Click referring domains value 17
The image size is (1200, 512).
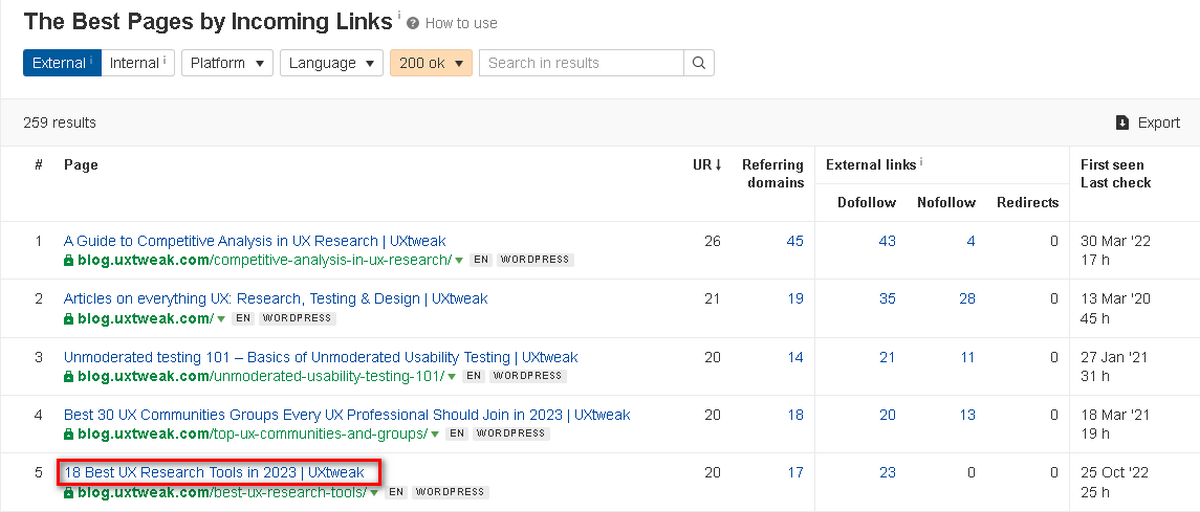click(x=795, y=473)
